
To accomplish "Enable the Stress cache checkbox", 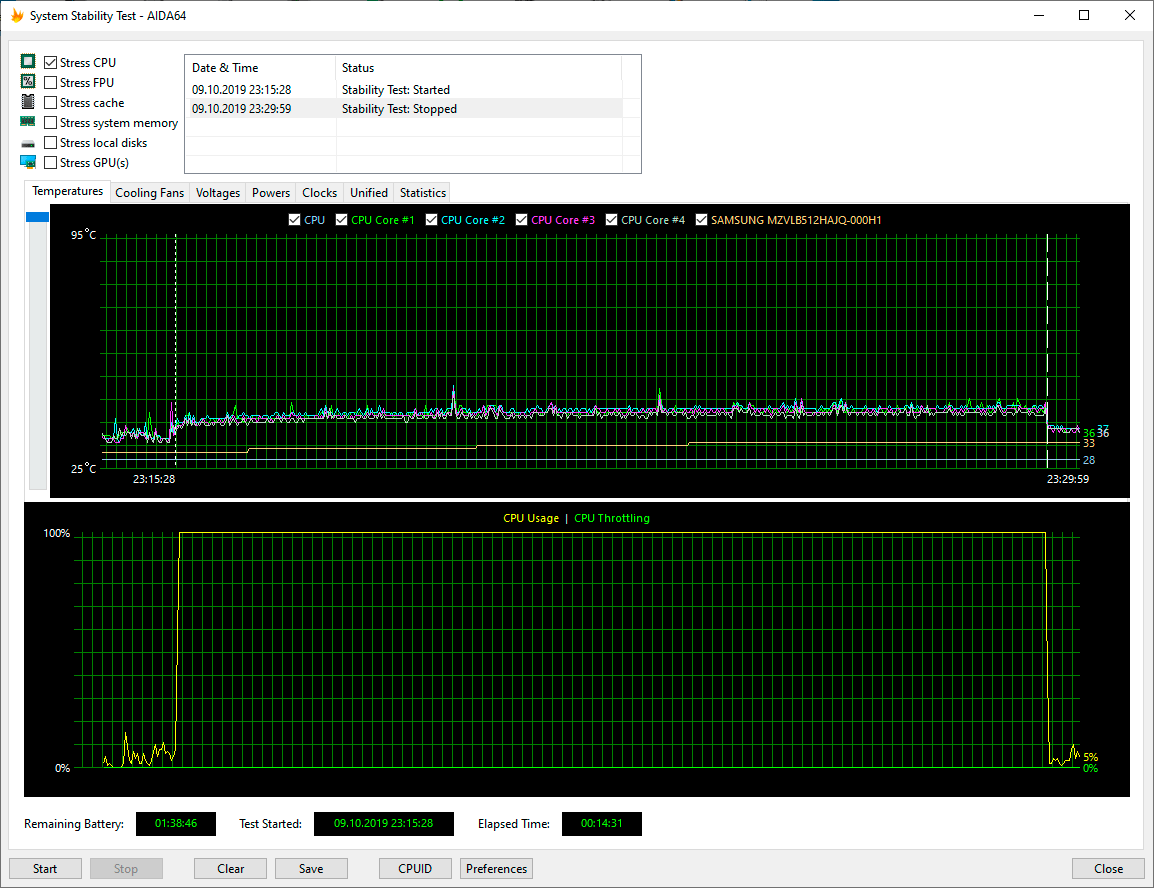I will pos(50,102).
